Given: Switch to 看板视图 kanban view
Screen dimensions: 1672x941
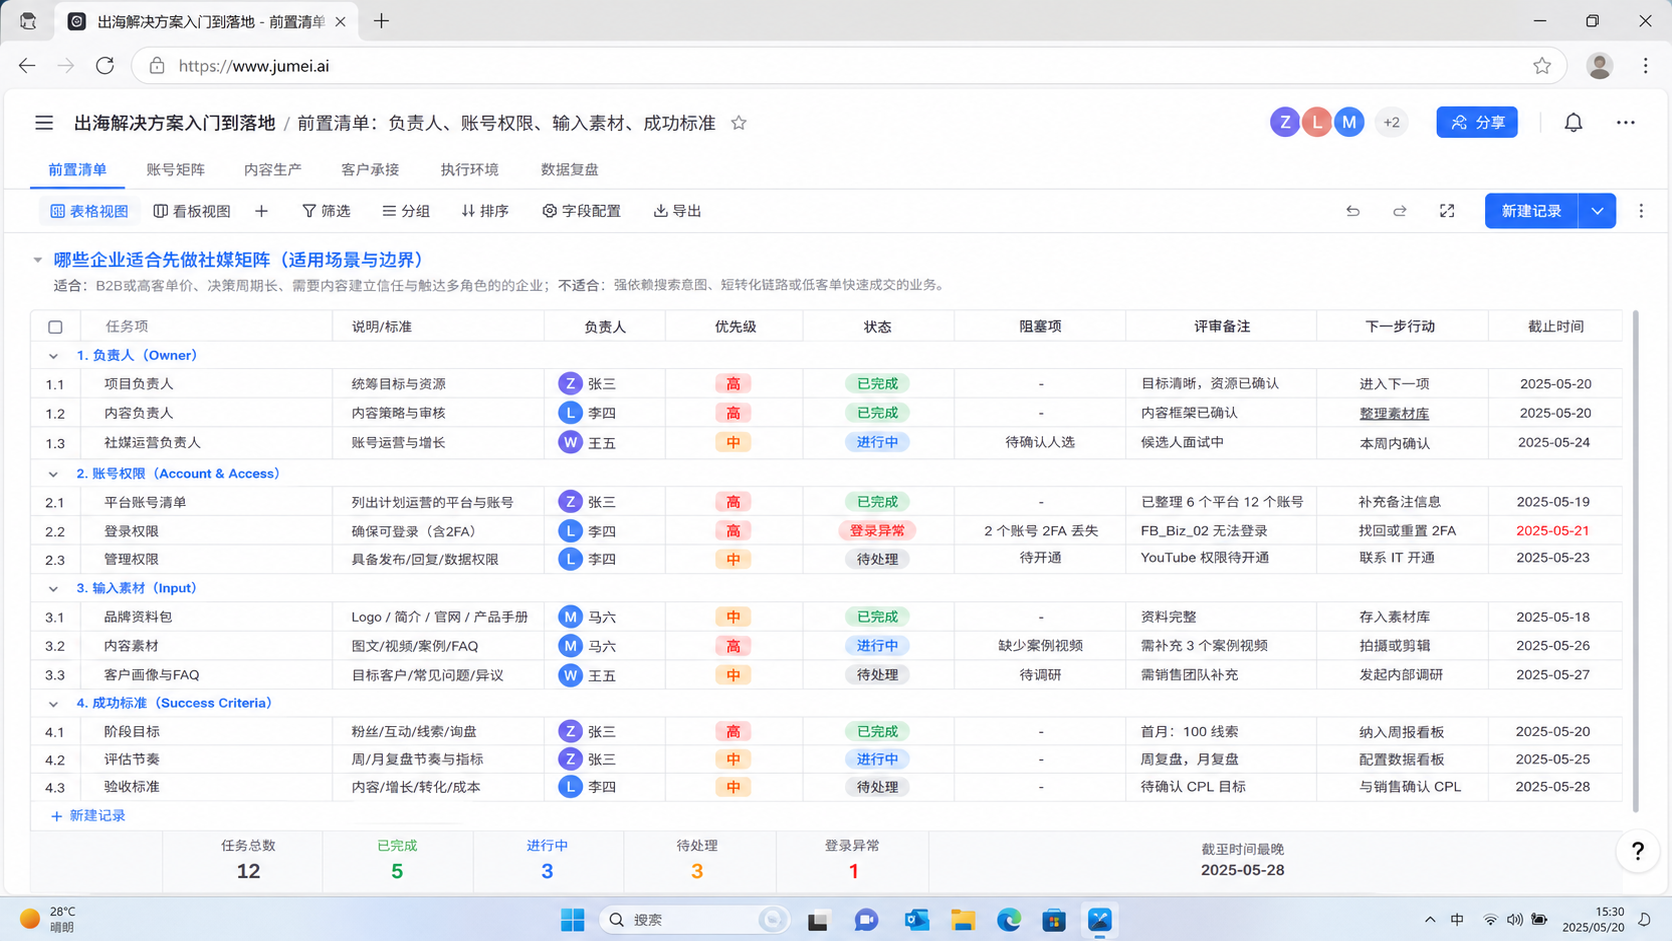Looking at the screenshot, I should tap(192, 211).
